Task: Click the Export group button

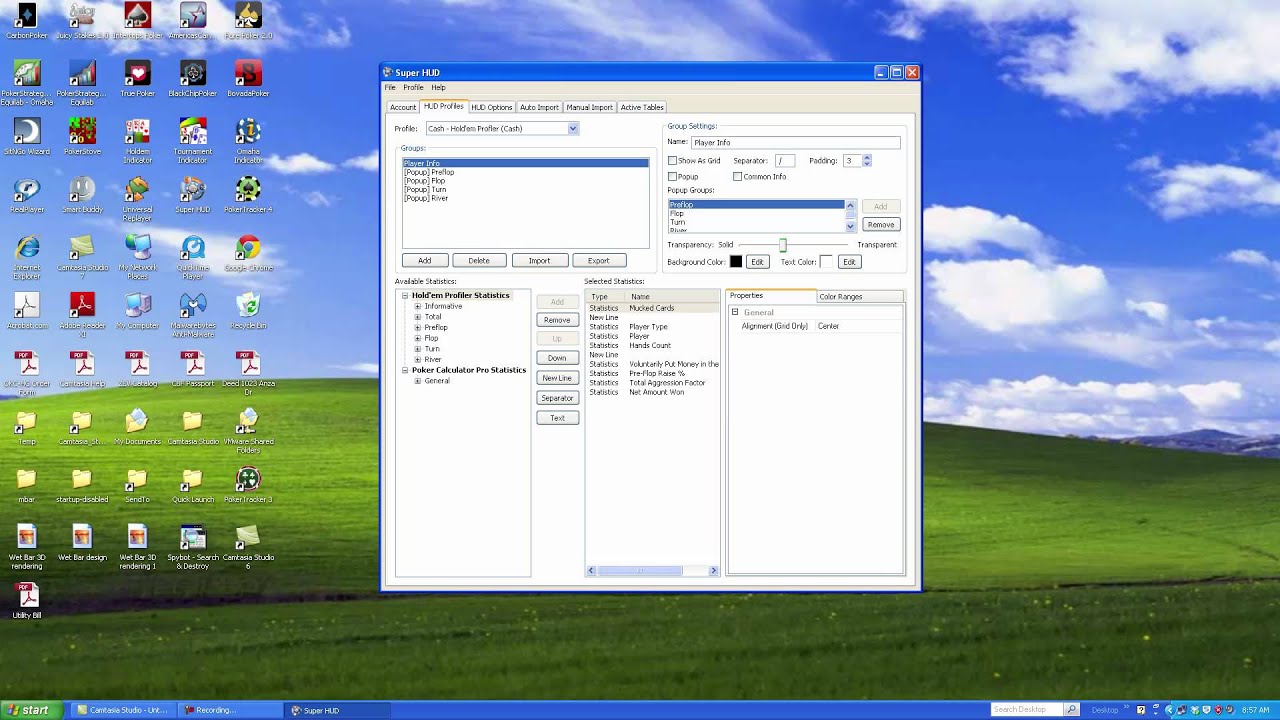Action: click(x=598, y=261)
